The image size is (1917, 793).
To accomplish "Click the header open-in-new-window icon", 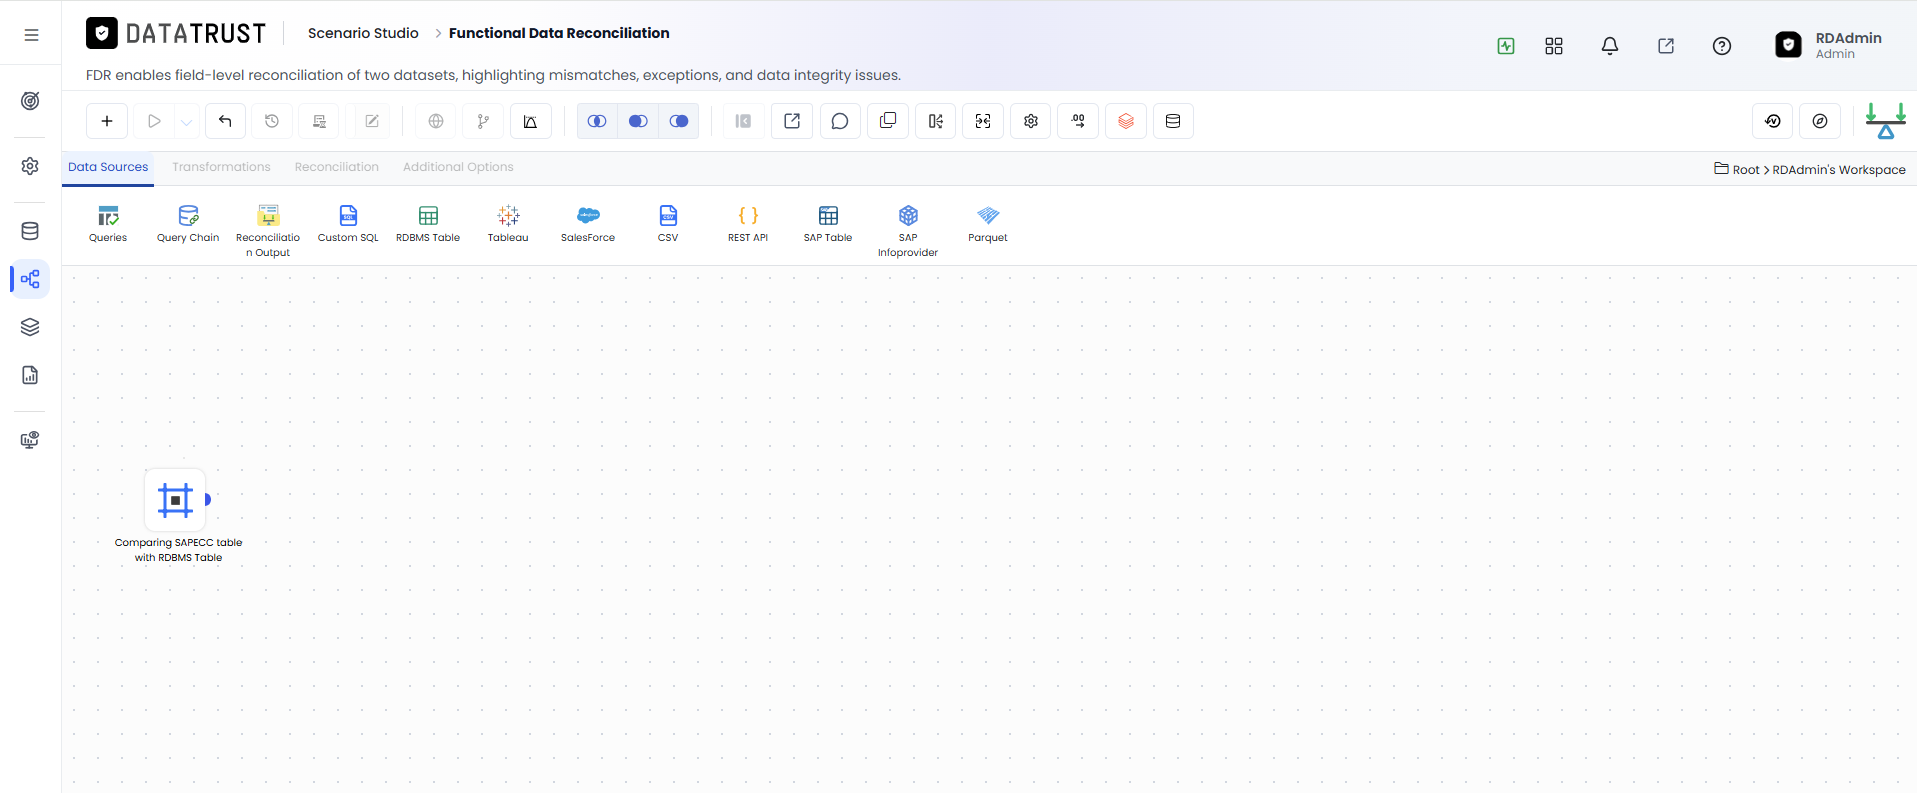I will tap(1666, 46).
